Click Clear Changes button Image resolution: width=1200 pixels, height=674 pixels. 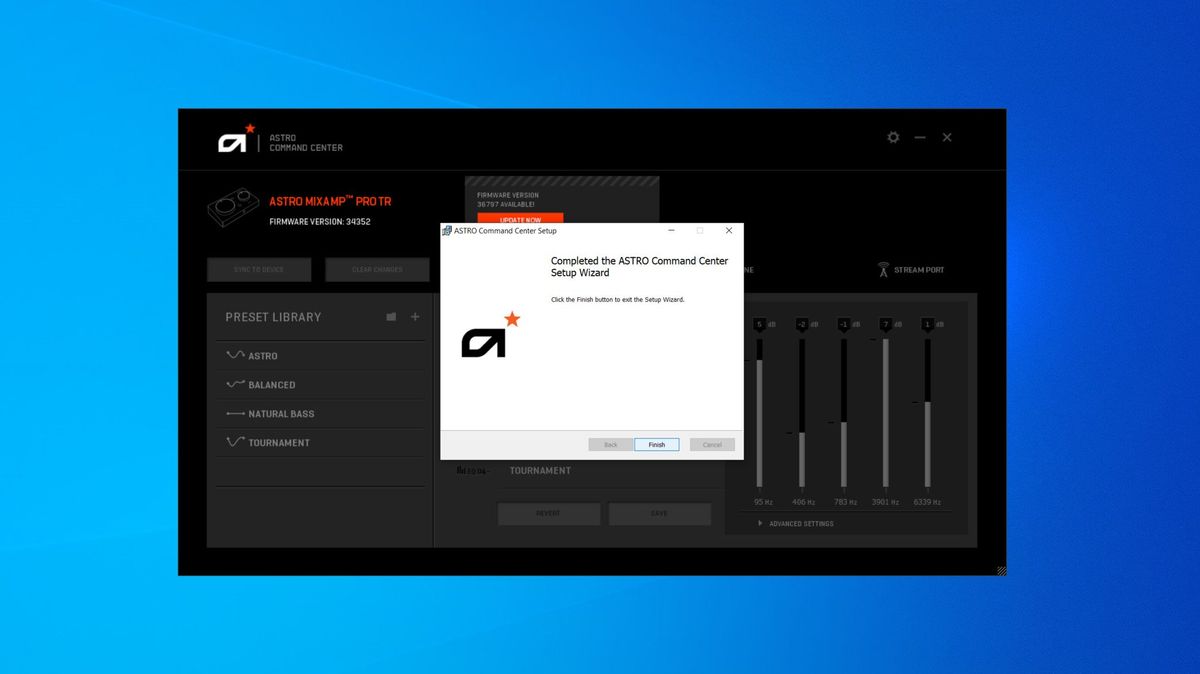[x=377, y=270]
